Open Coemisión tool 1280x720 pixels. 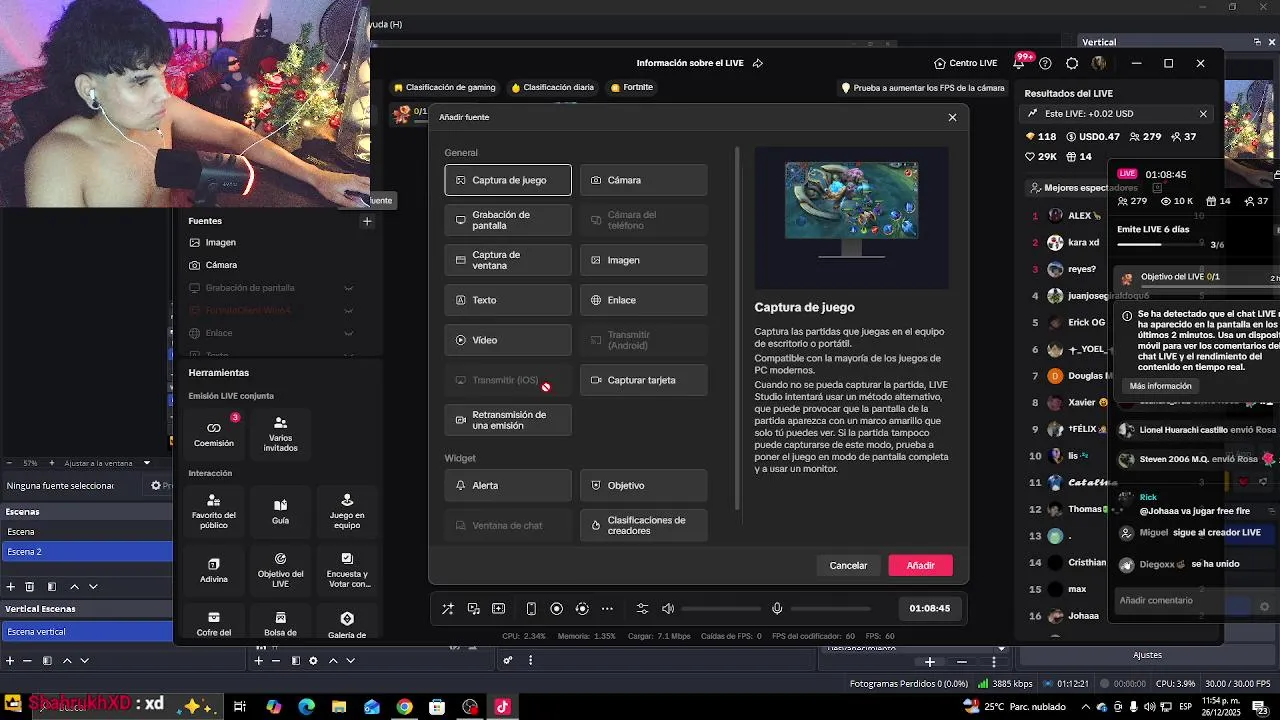(x=214, y=433)
